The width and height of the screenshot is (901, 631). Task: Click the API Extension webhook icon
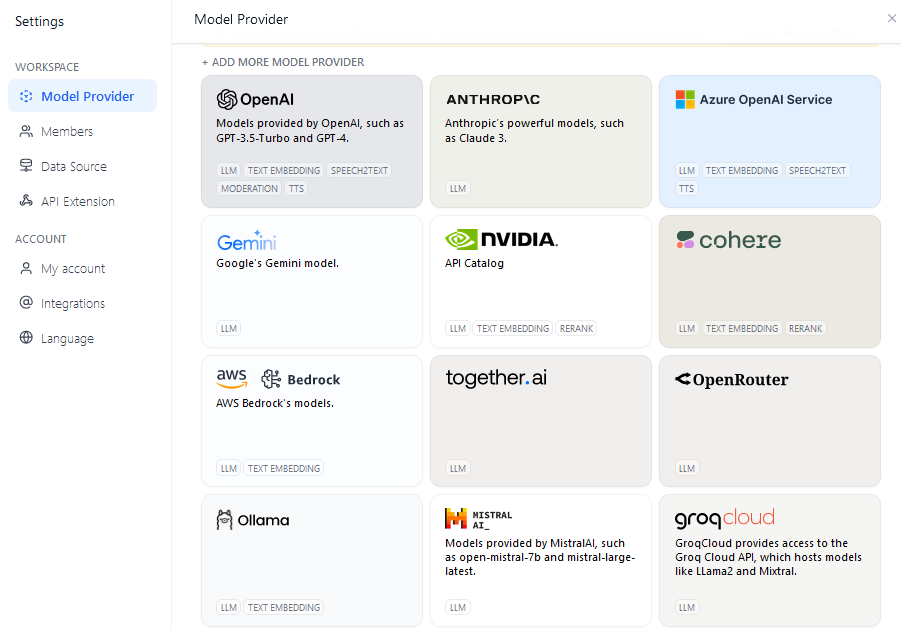click(x=26, y=201)
